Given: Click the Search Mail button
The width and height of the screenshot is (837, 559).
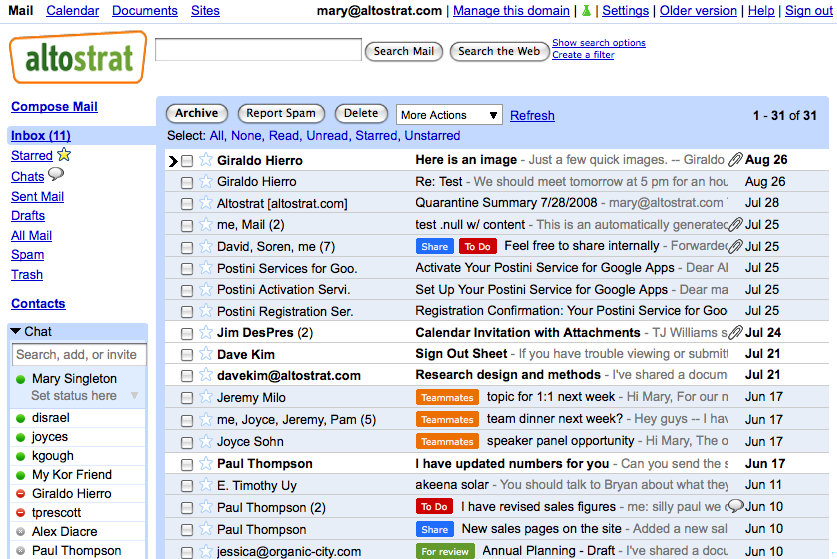Looking at the screenshot, I should 404,51.
